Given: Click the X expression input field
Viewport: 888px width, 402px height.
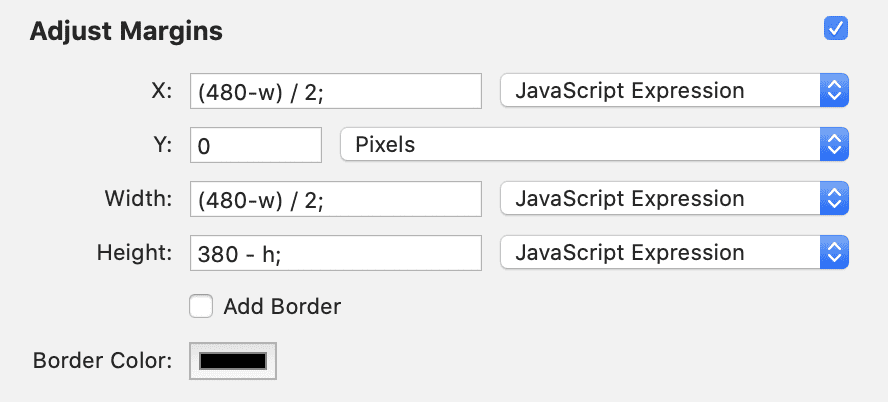Looking at the screenshot, I should tap(335, 91).
